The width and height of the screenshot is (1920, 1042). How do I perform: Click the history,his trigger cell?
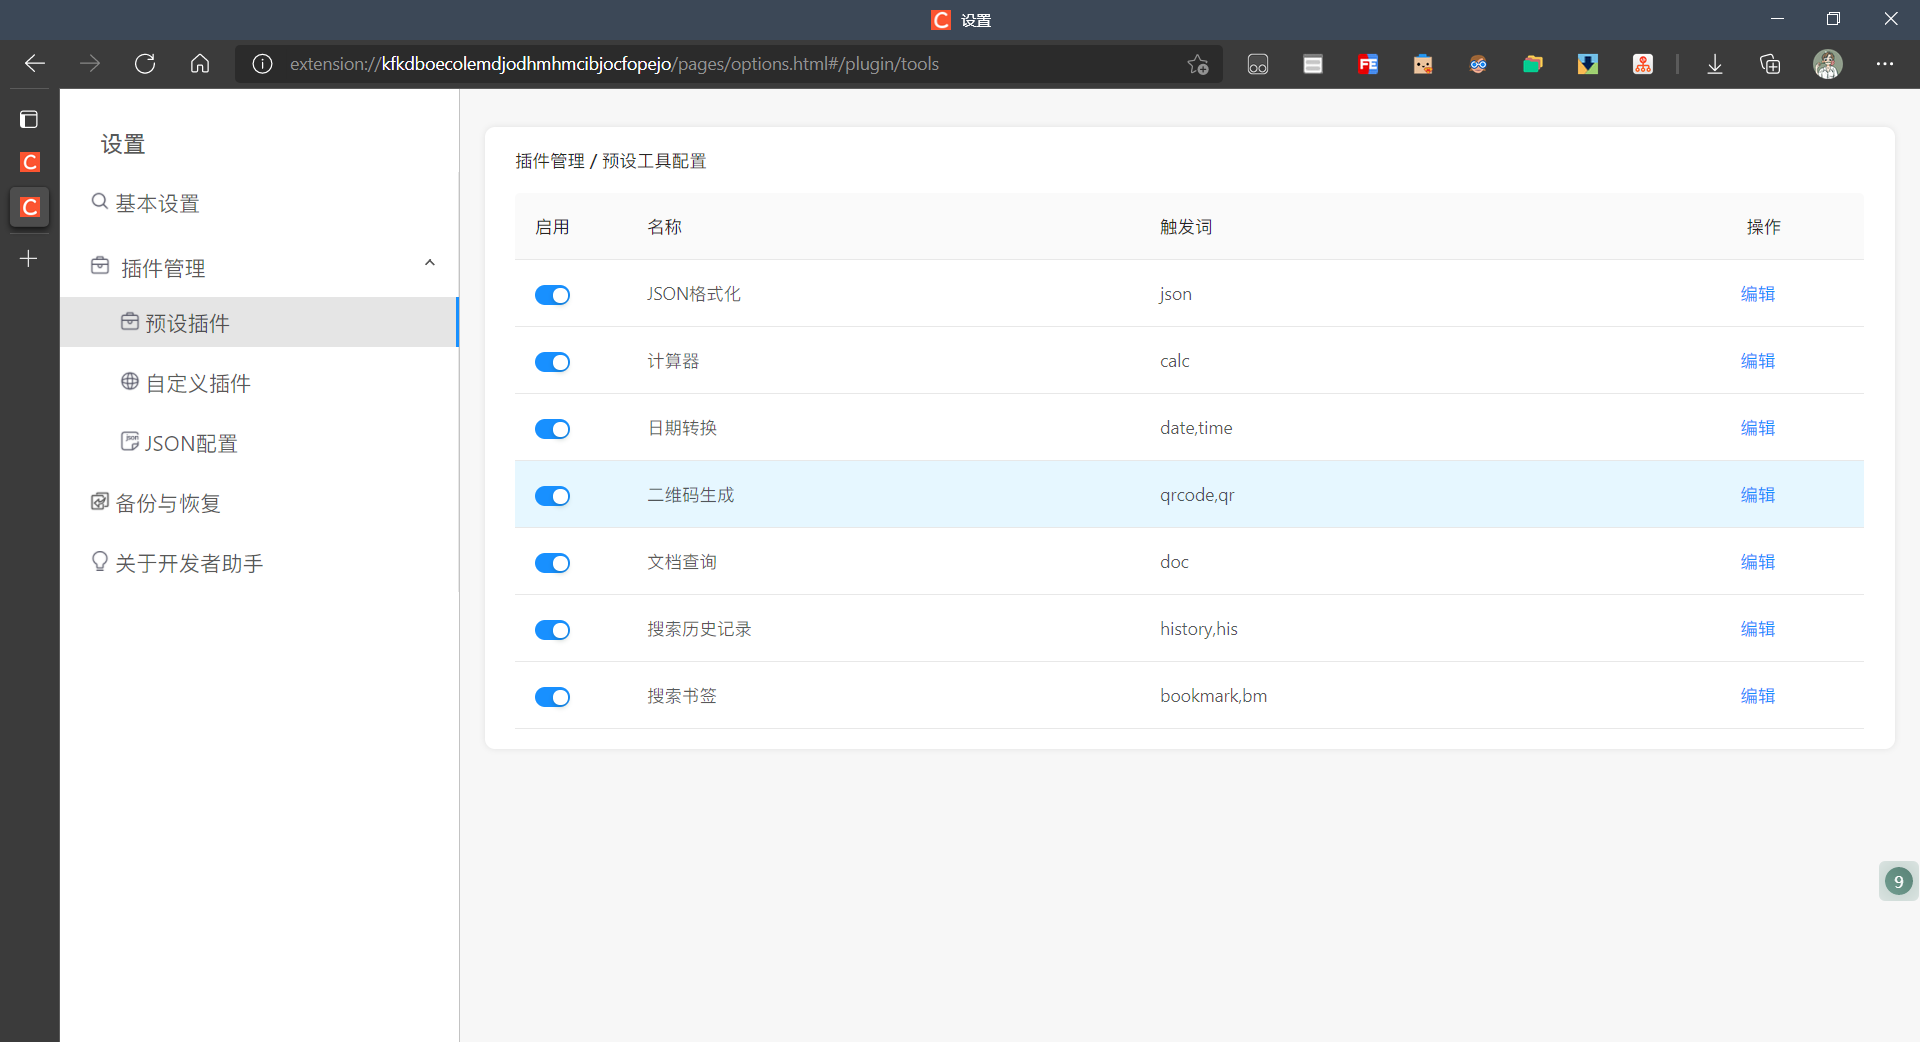pos(1199,629)
